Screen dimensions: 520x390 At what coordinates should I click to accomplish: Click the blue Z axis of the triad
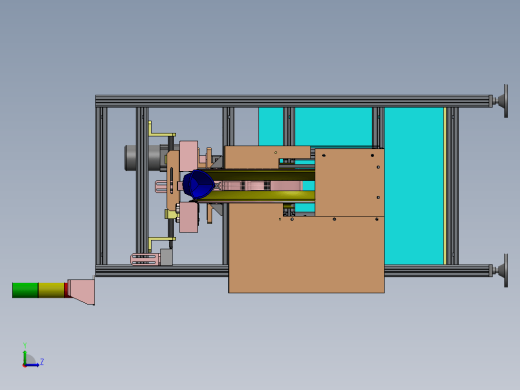coord(33,365)
